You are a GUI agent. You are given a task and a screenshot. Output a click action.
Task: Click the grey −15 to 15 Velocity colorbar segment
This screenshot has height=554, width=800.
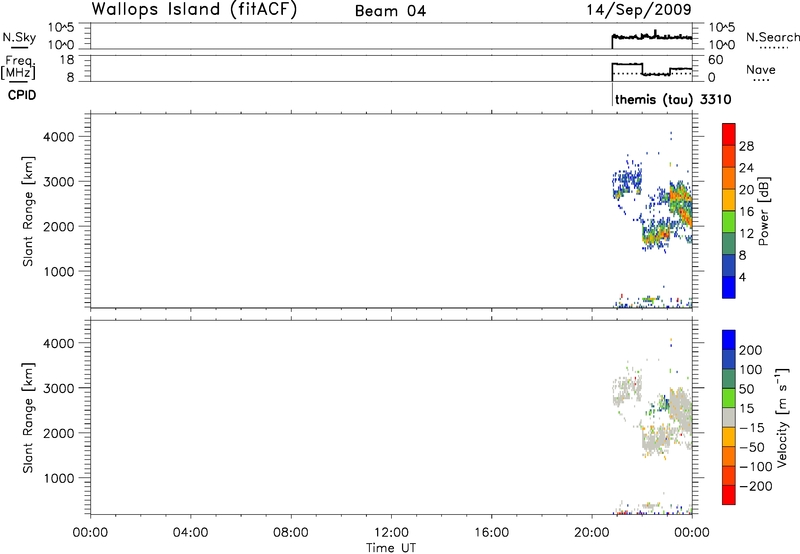click(729, 417)
